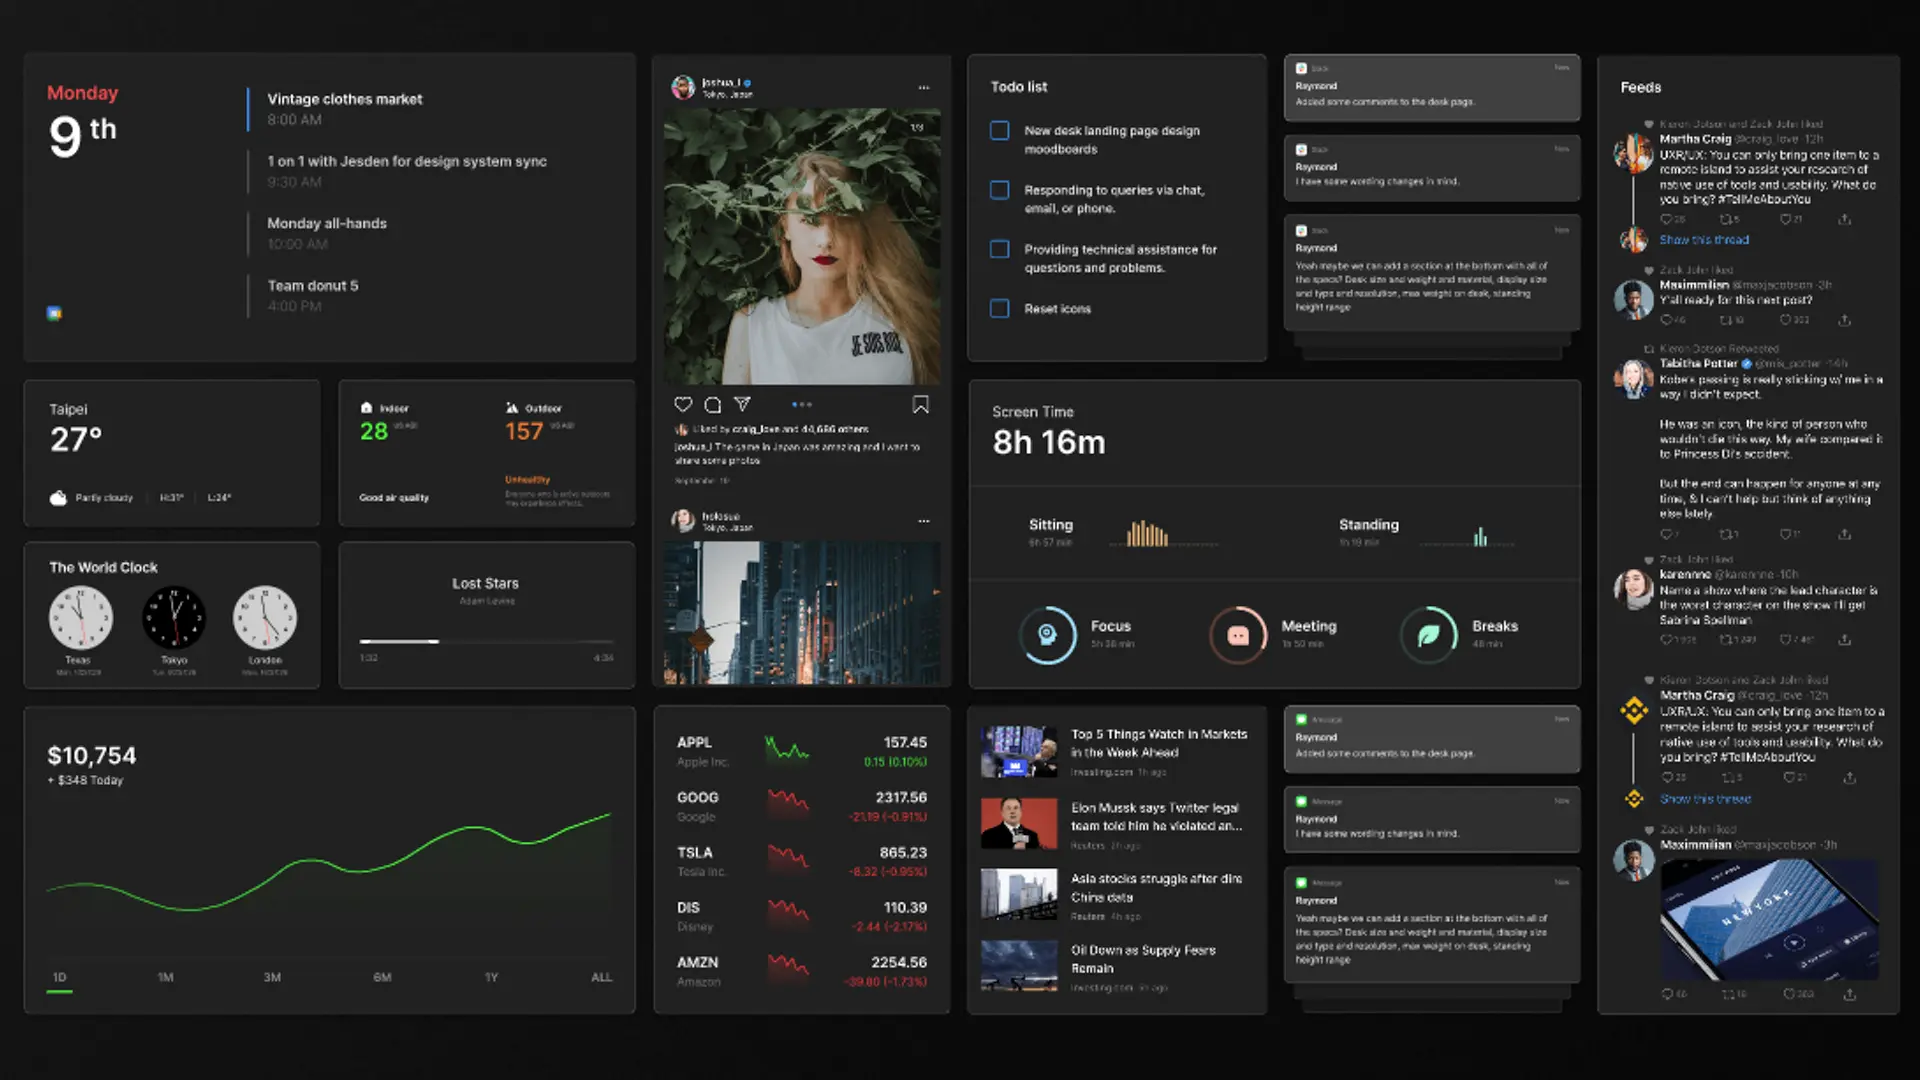Image resolution: width=1920 pixels, height=1080 pixels.
Task: Click the heart like icon under photo
Action: pos(683,405)
